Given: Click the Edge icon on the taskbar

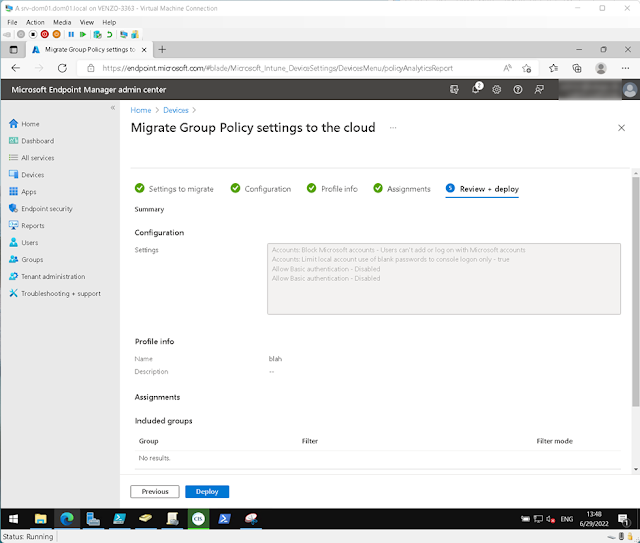Looking at the screenshot, I should pyautogui.click(x=67, y=519).
